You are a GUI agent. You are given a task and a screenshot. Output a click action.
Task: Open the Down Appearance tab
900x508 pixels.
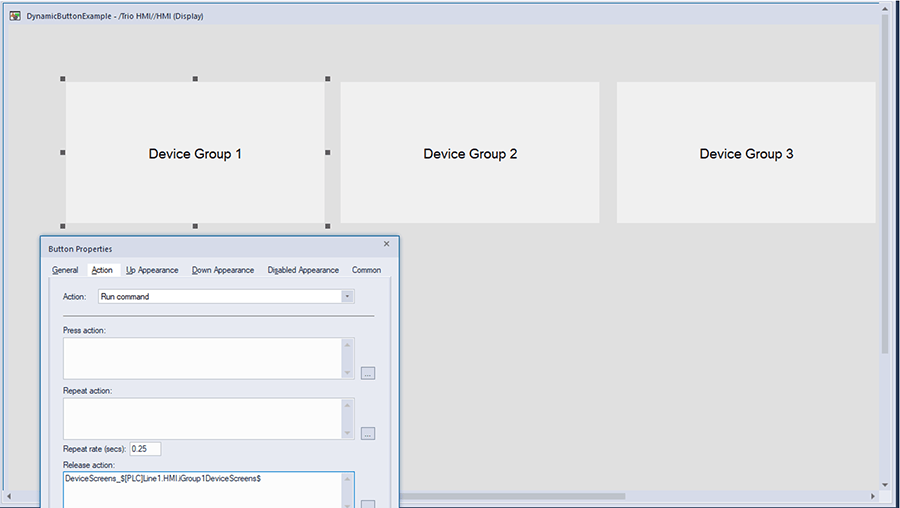[x=223, y=270]
